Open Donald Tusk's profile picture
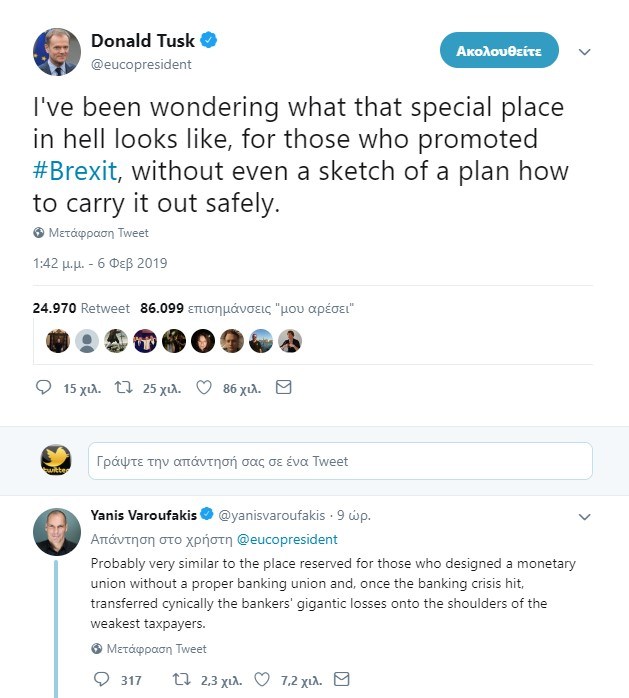This screenshot has width=629, height=698. point(57,52)
